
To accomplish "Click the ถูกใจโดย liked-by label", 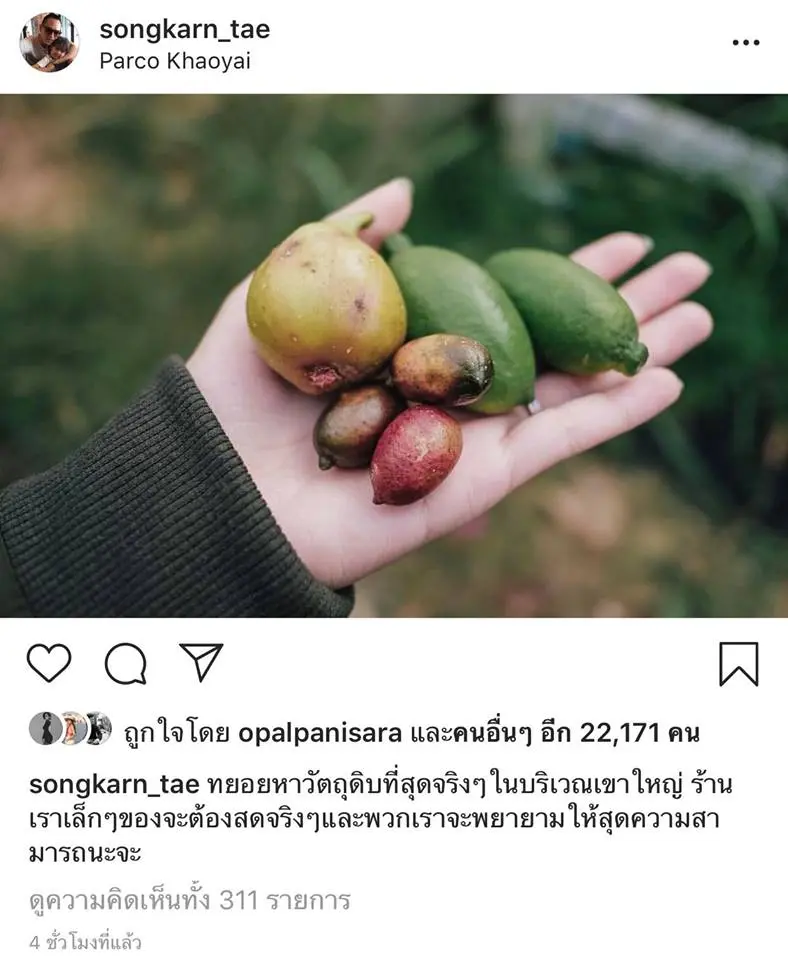I will [x=177, y=732].
